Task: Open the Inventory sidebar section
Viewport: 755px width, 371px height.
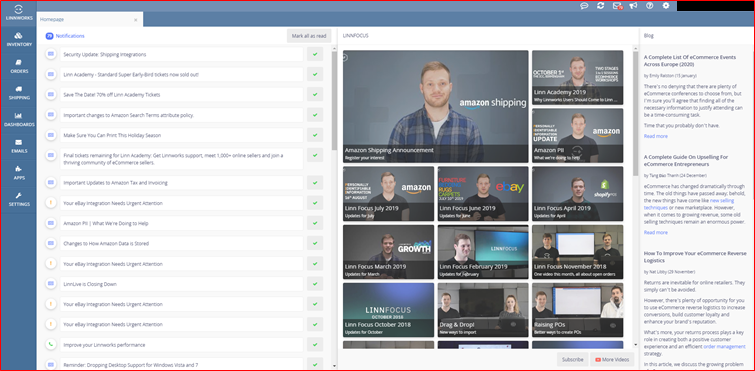Action: point(18,39)
